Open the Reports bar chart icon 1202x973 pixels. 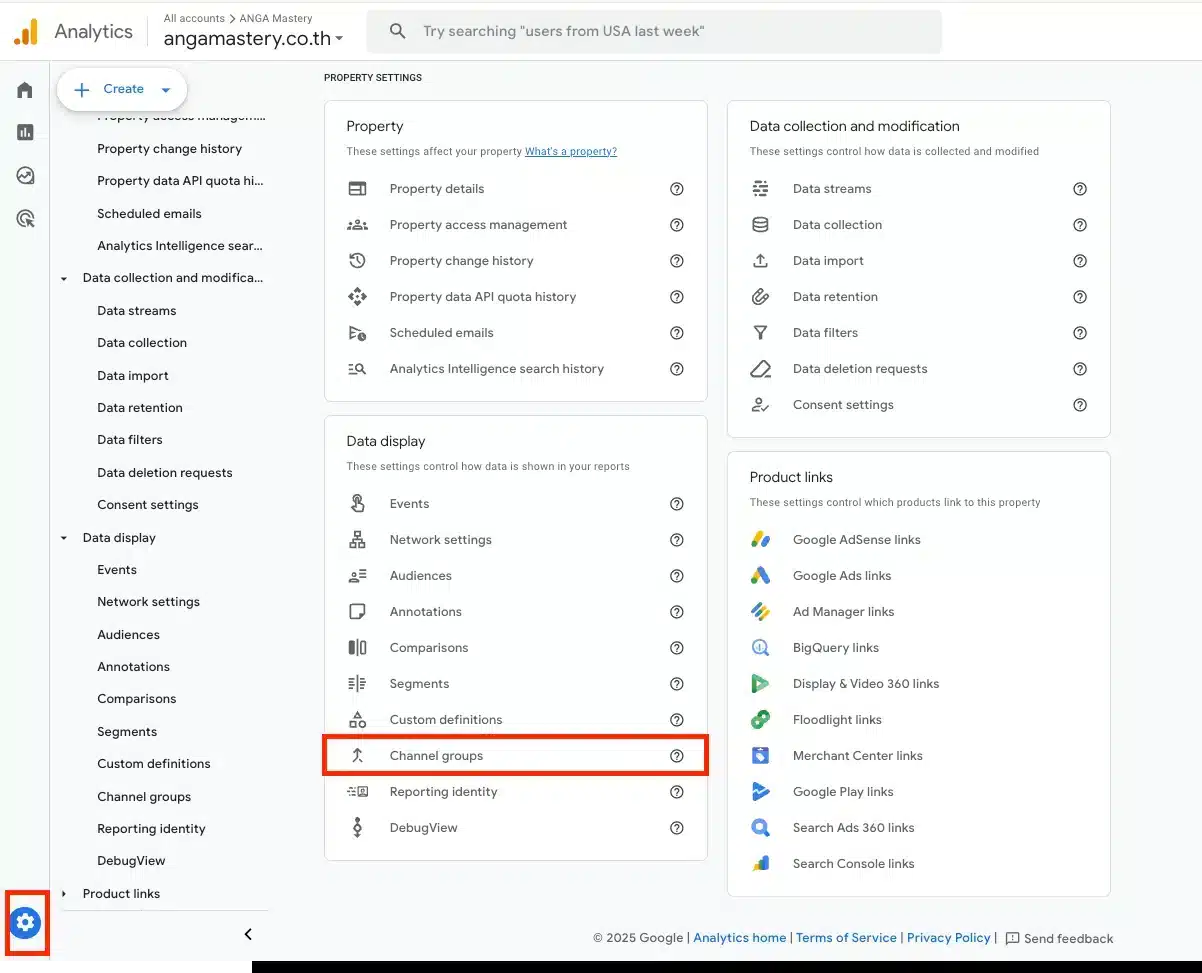[25, 132]
